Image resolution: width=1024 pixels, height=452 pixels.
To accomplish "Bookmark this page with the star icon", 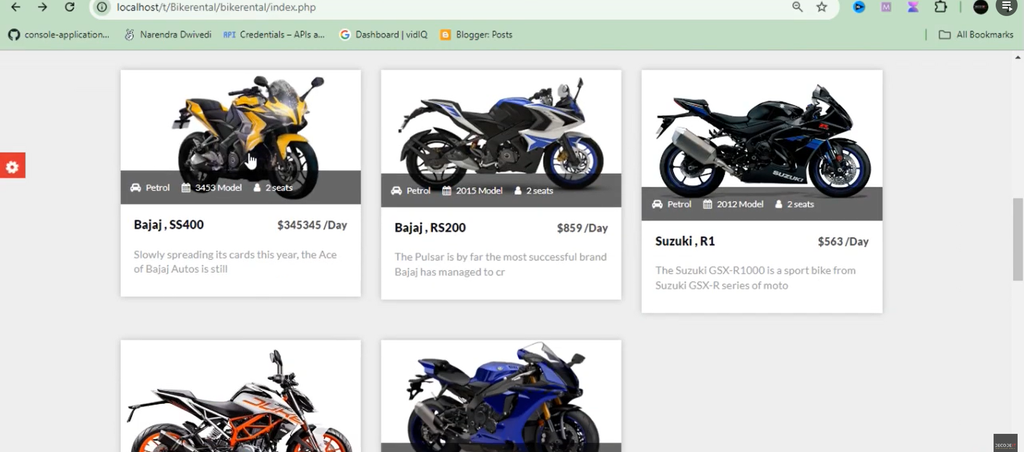I will click(x=822, y=7).
